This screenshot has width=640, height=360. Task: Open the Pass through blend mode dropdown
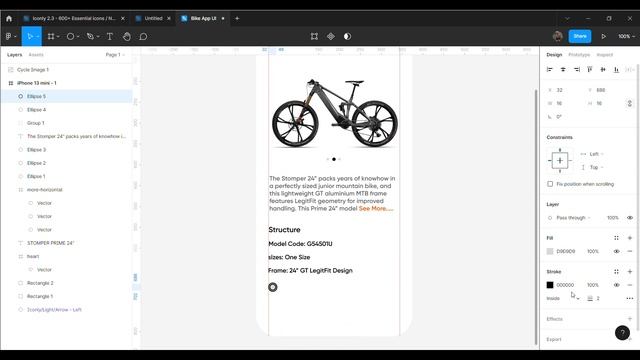coord(570,218)
